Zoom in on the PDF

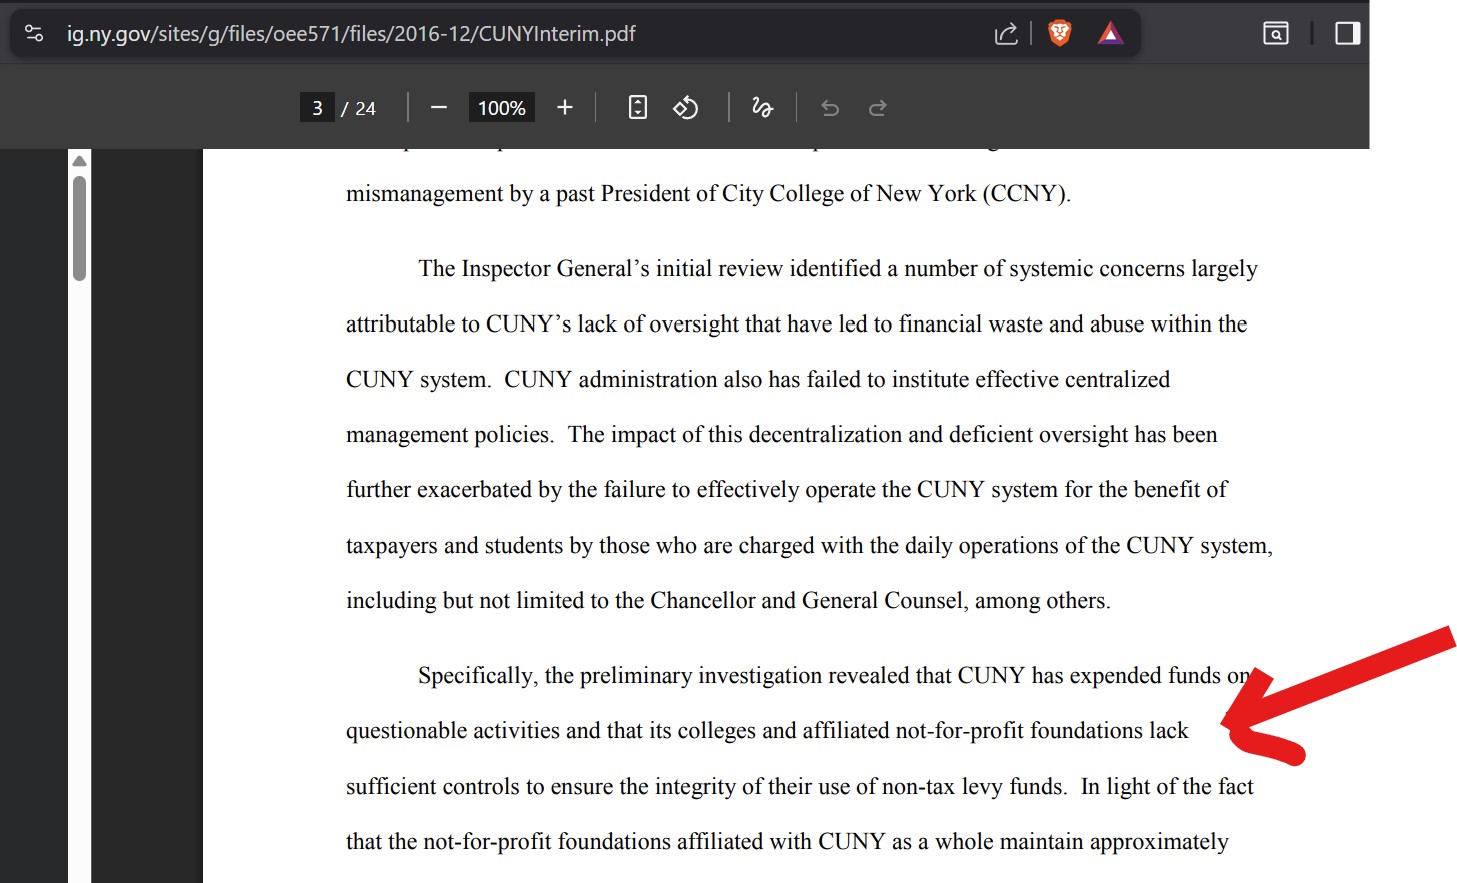pos(564,107)
